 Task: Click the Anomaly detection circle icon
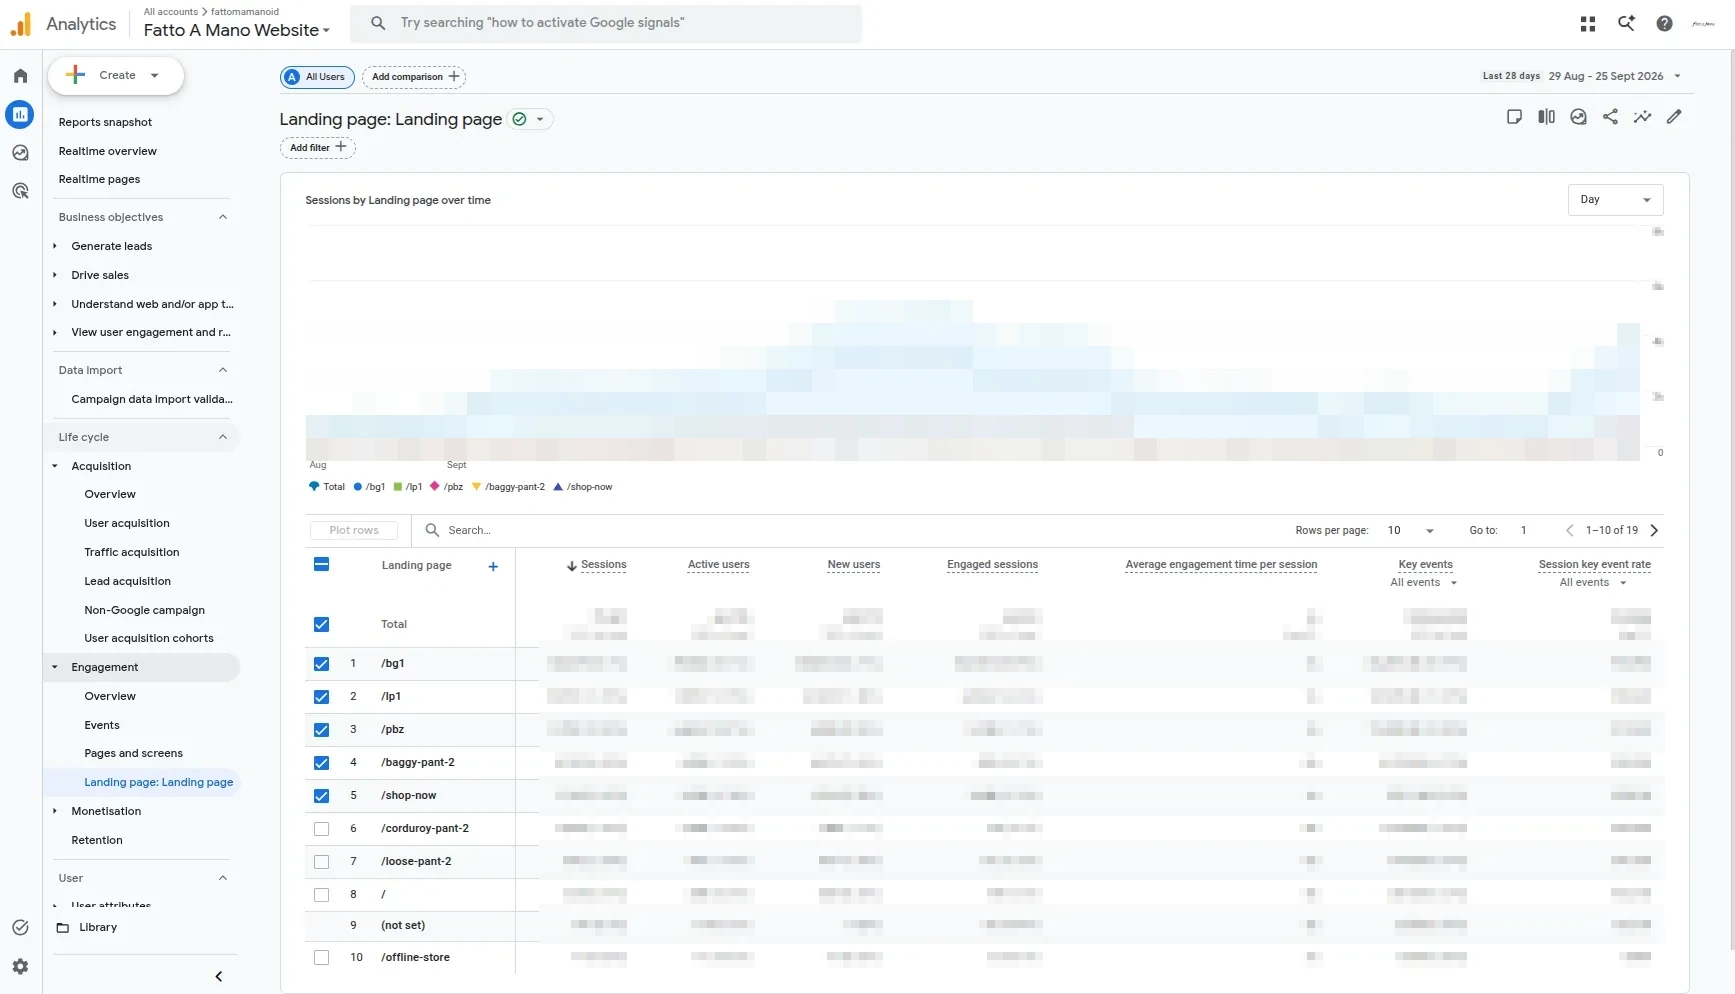pyautogui.click(x=1578, y=117)
